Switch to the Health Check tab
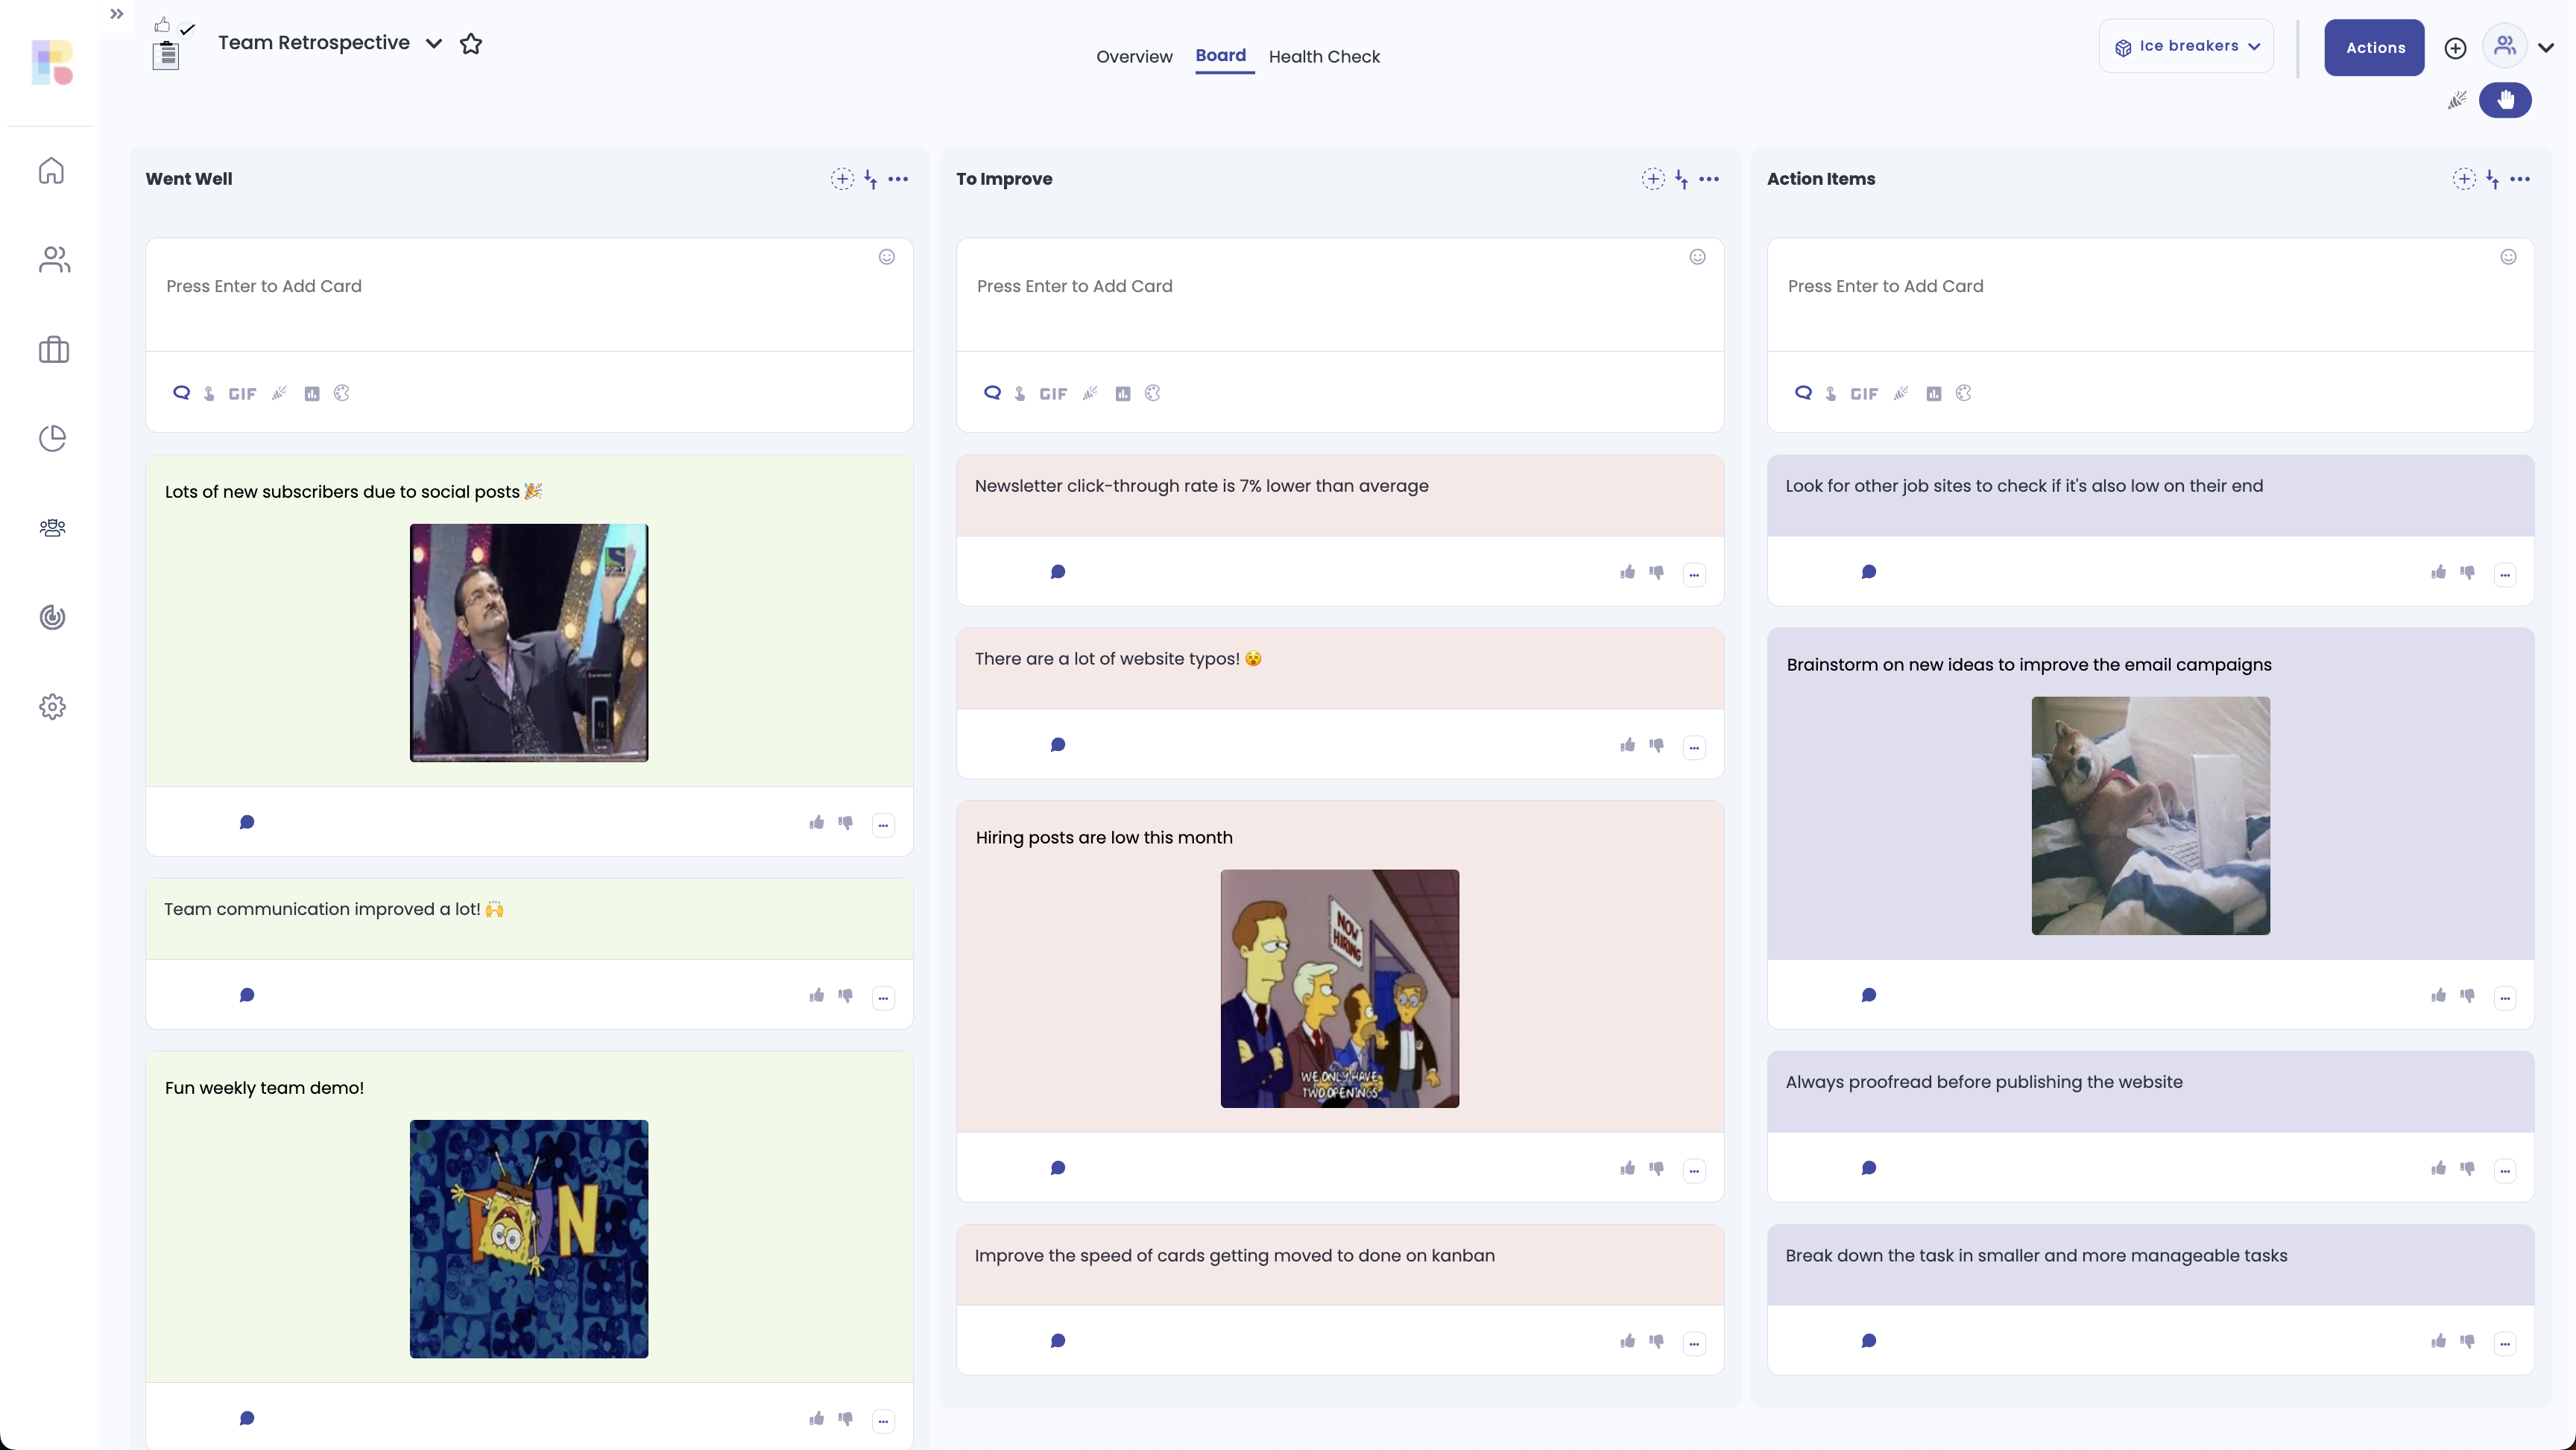 (x=1324, y=57)
